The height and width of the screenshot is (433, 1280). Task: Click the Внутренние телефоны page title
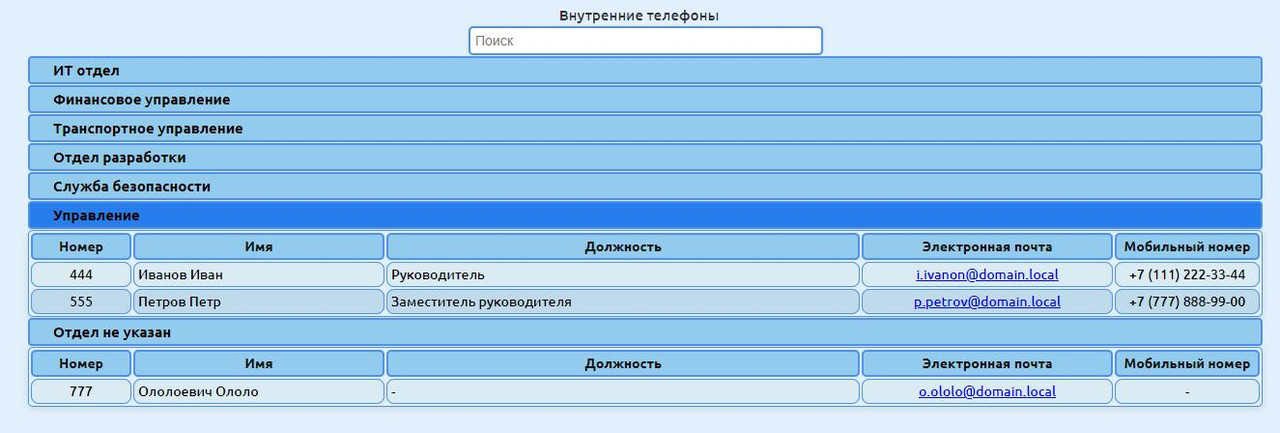click(x=639, y=16)
